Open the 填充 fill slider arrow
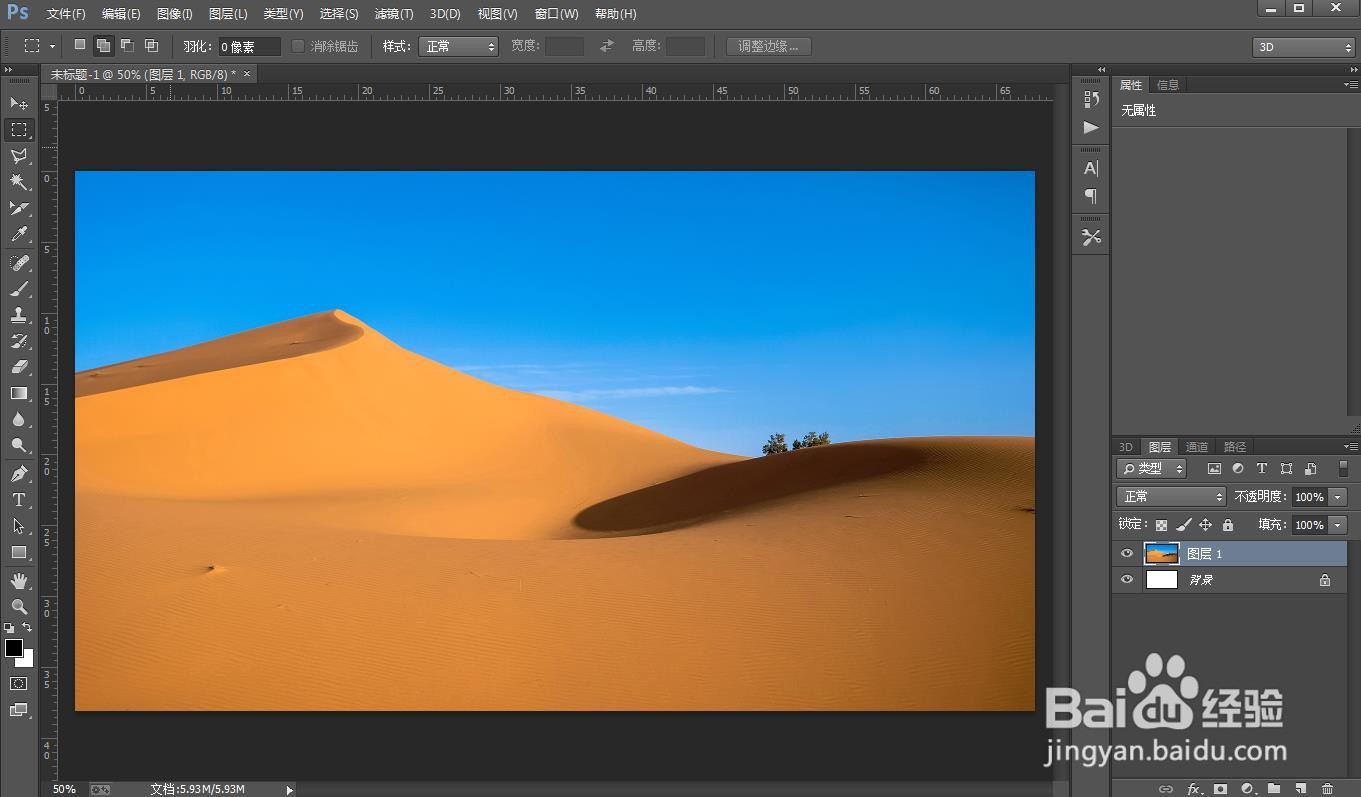 click(x=1337, y=525)
